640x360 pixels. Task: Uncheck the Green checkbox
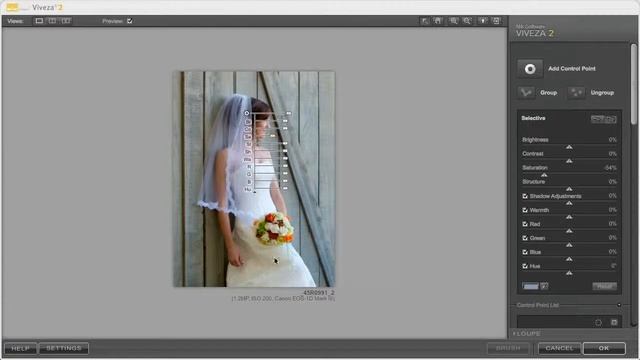(x=525, y=238)
